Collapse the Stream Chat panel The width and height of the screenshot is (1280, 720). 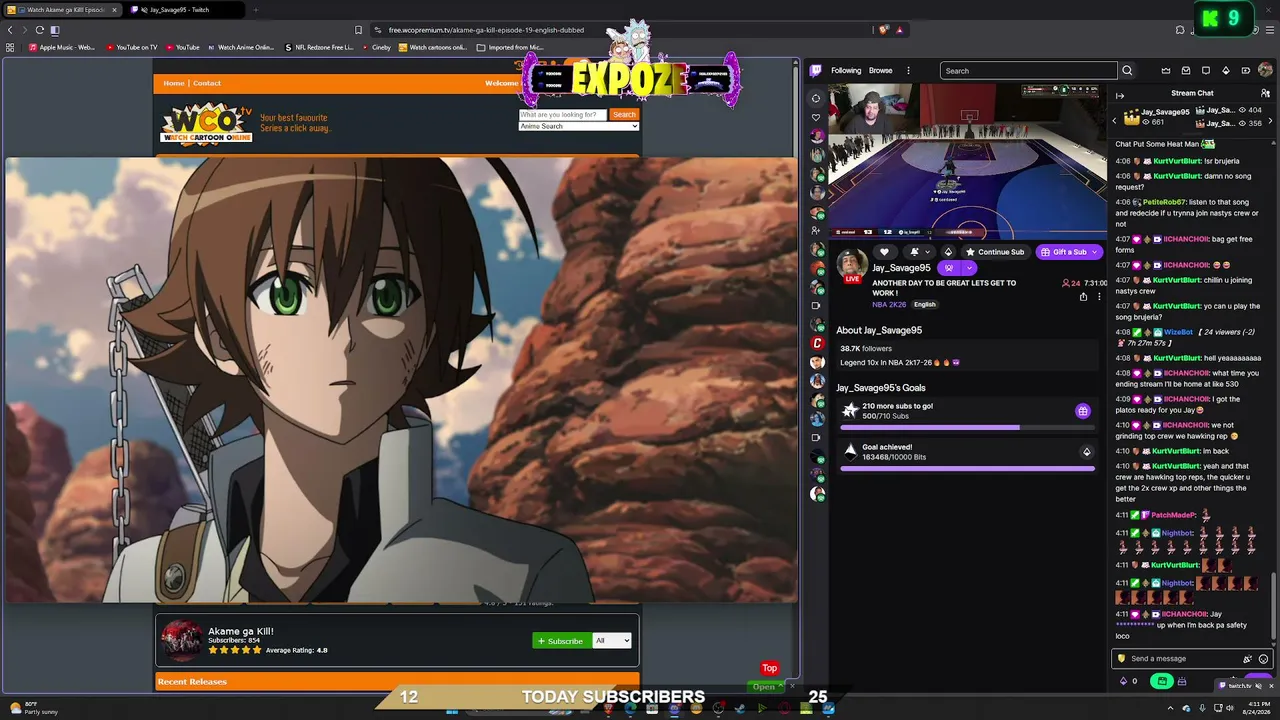tap(1120, 96)
